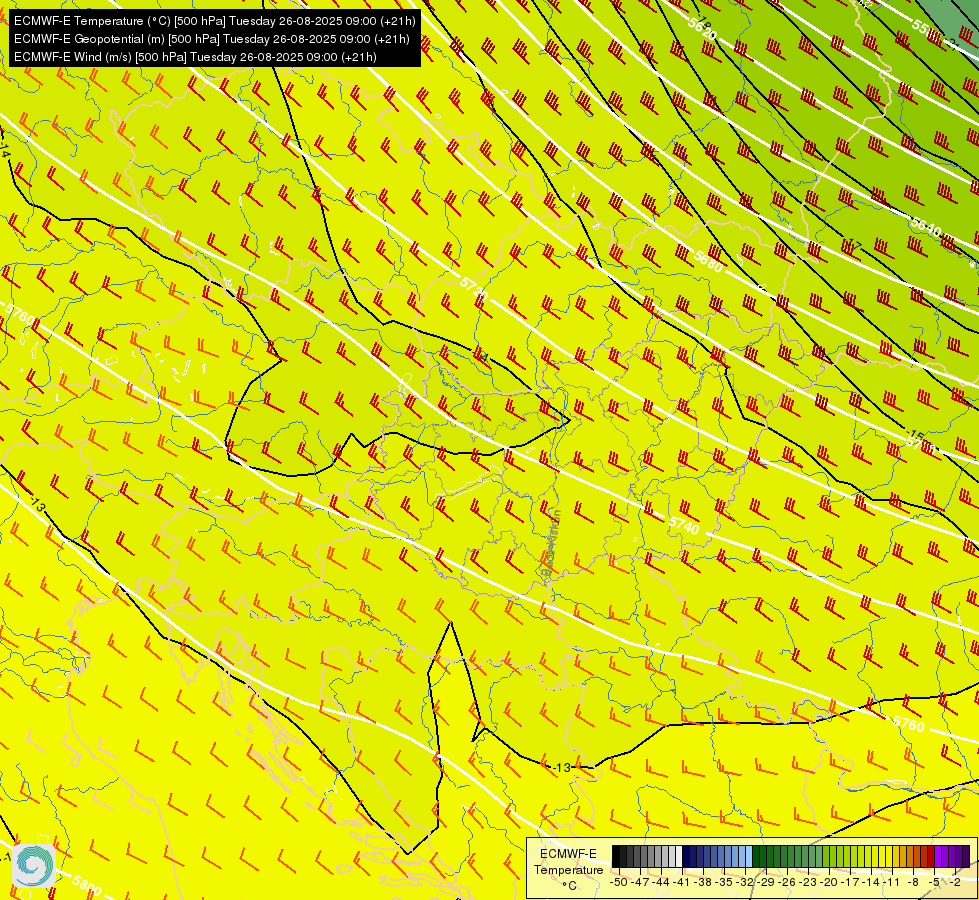Click the -23 value on the temperature legend

[x=807, y=883]
